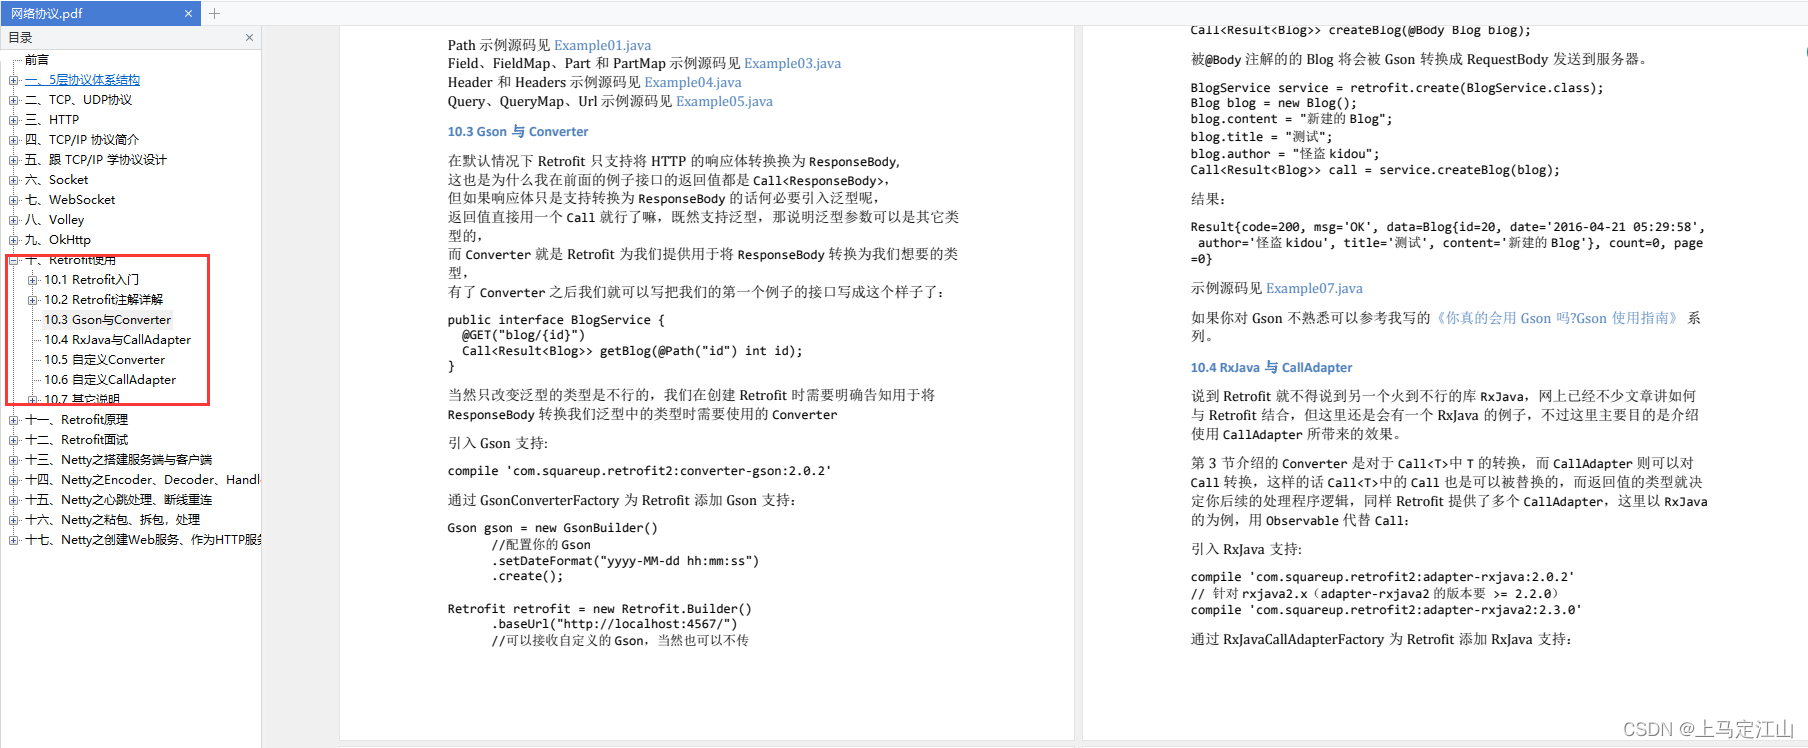The width and height of the screenshot is (1808, 748).
Task: Expand the 十七、Netty之创建Web服务 node
Action: coord(13,540)
